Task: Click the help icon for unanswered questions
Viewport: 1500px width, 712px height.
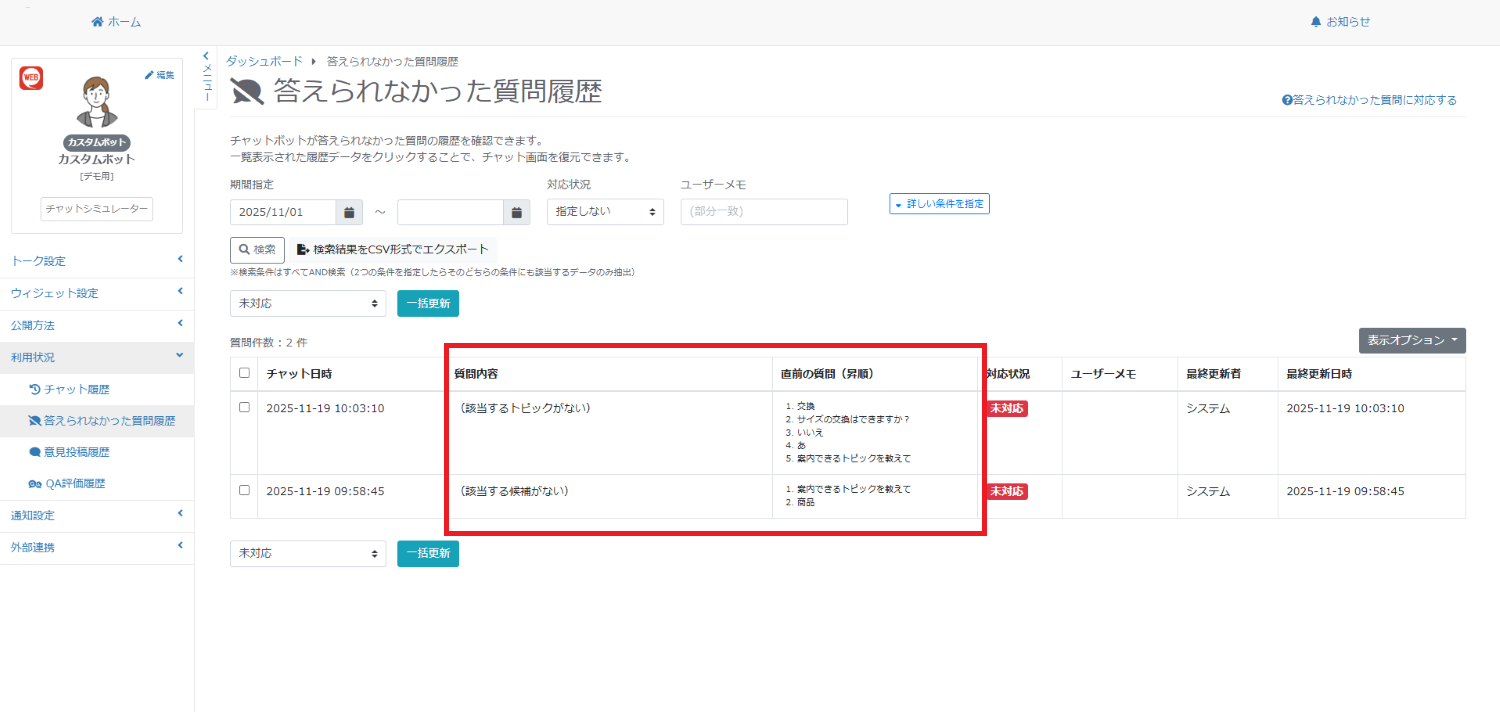Action: pos(1287,100)
